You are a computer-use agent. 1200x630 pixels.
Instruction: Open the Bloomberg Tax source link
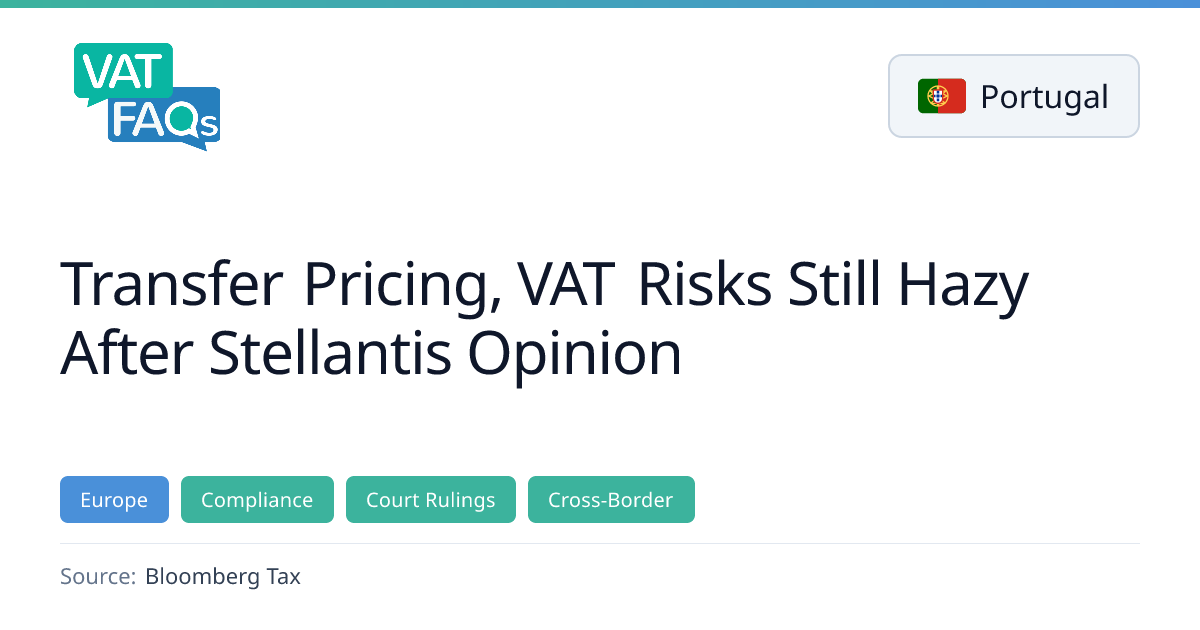[222, 576]
